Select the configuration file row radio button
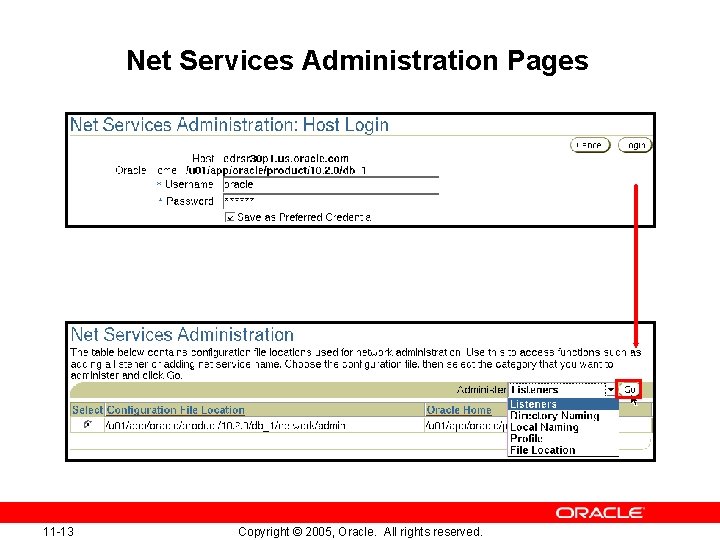Viewport: 720px width, 540px height. (x=87, y=425)
